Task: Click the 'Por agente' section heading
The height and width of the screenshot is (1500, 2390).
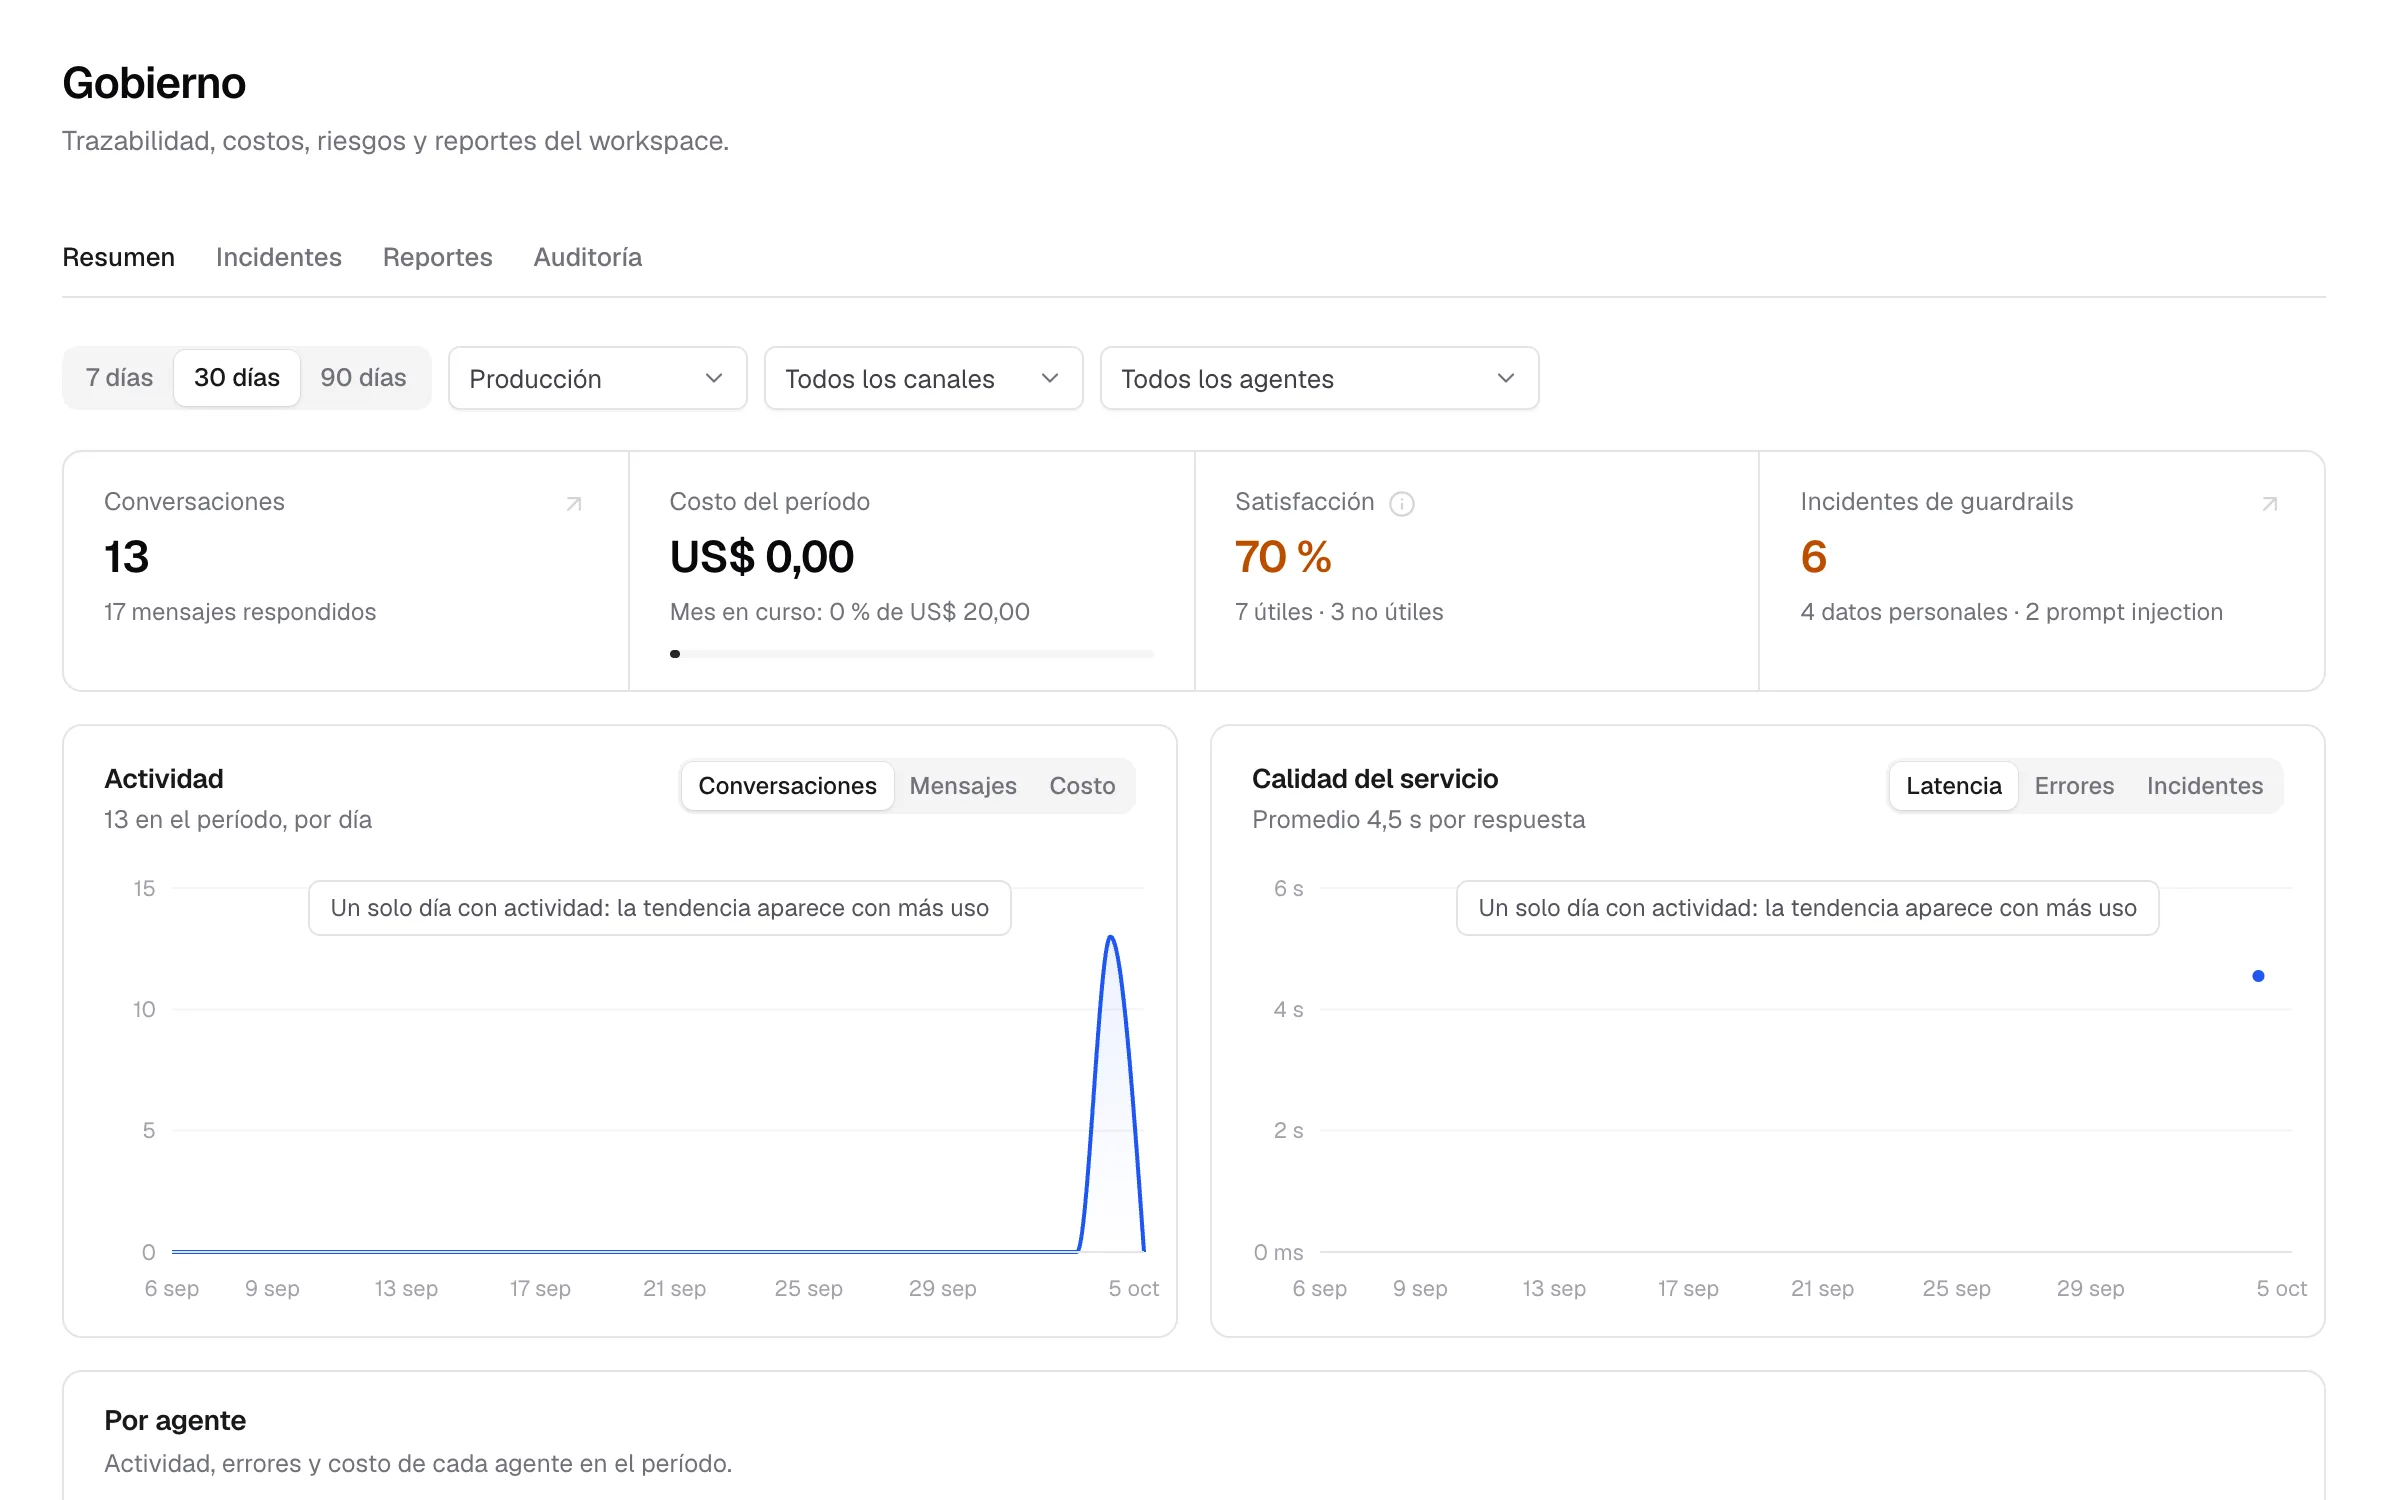Action: [x=175, y=1421]
